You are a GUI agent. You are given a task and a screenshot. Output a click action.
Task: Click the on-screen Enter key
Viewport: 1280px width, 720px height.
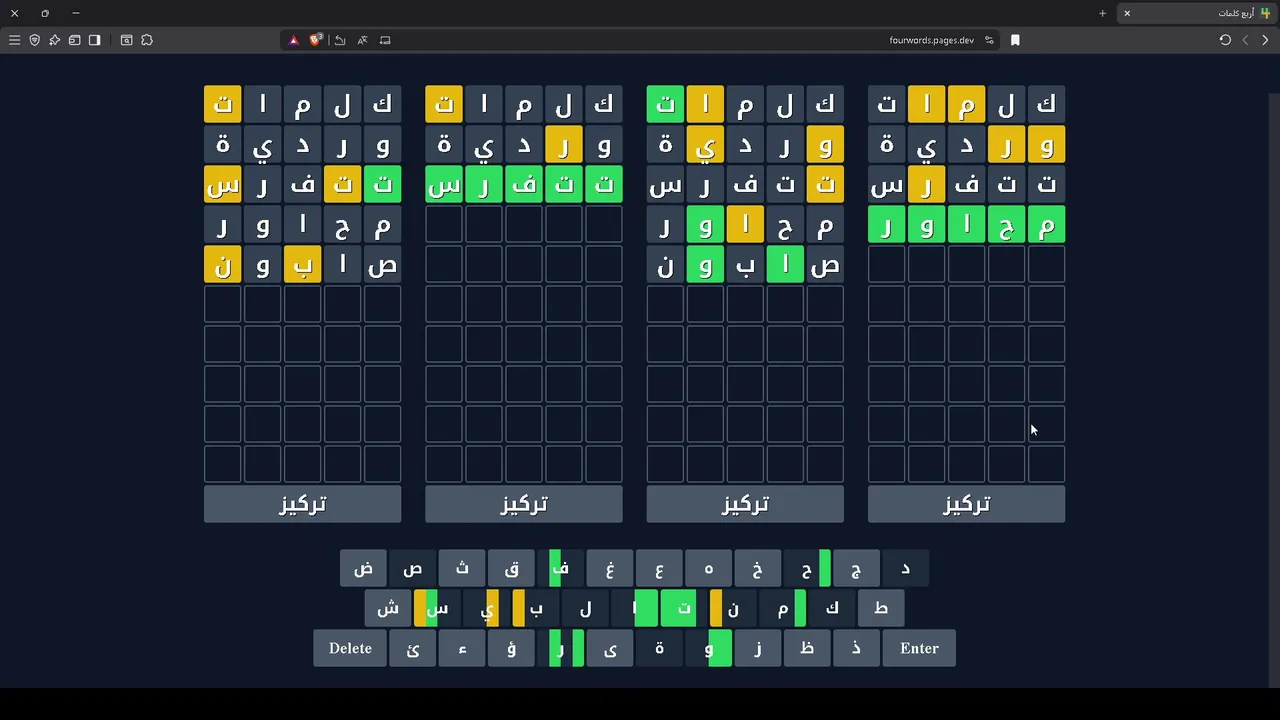click(x=919, y=648)
